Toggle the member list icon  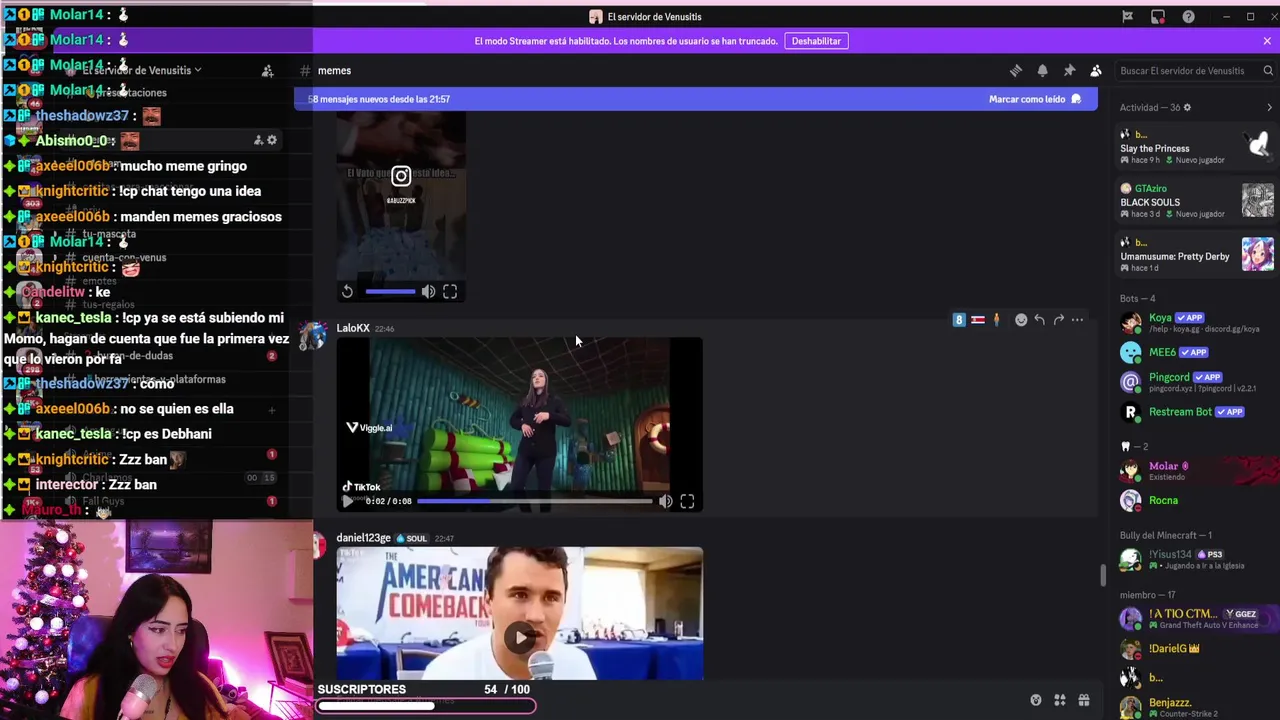coord(1096,71)
